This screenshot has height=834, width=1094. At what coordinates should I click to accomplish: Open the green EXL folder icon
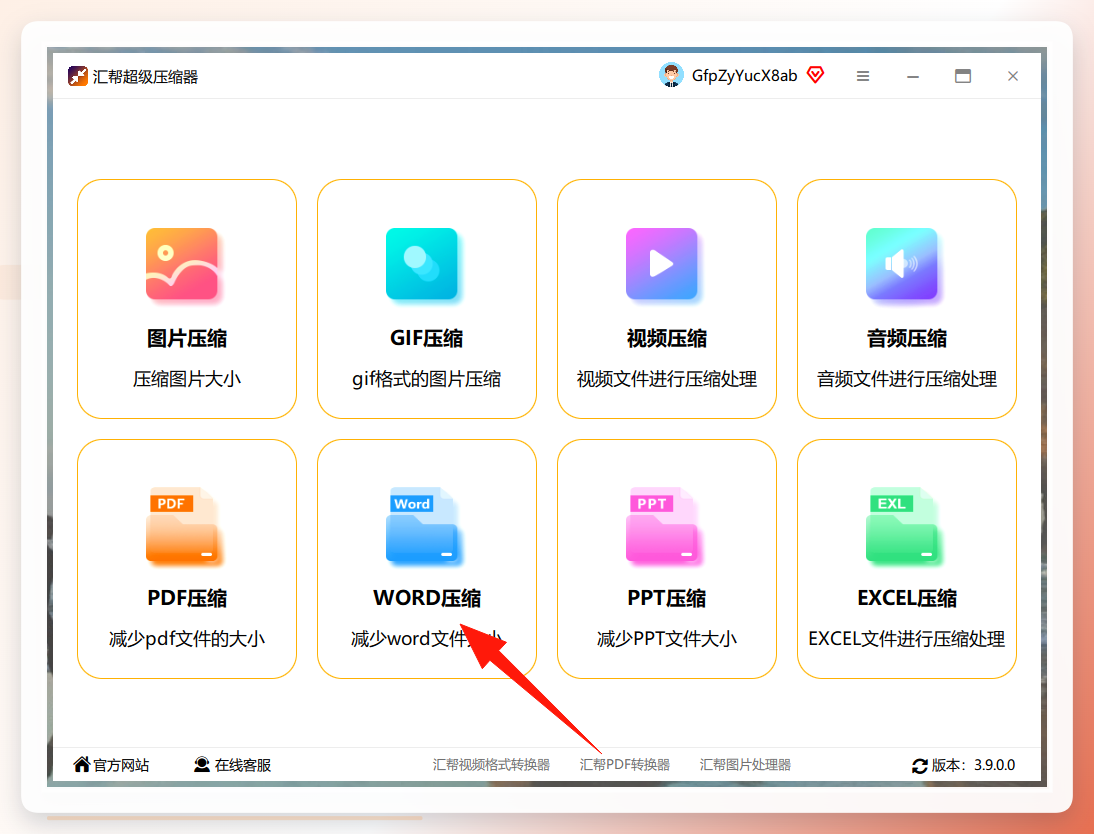(901, 525)
